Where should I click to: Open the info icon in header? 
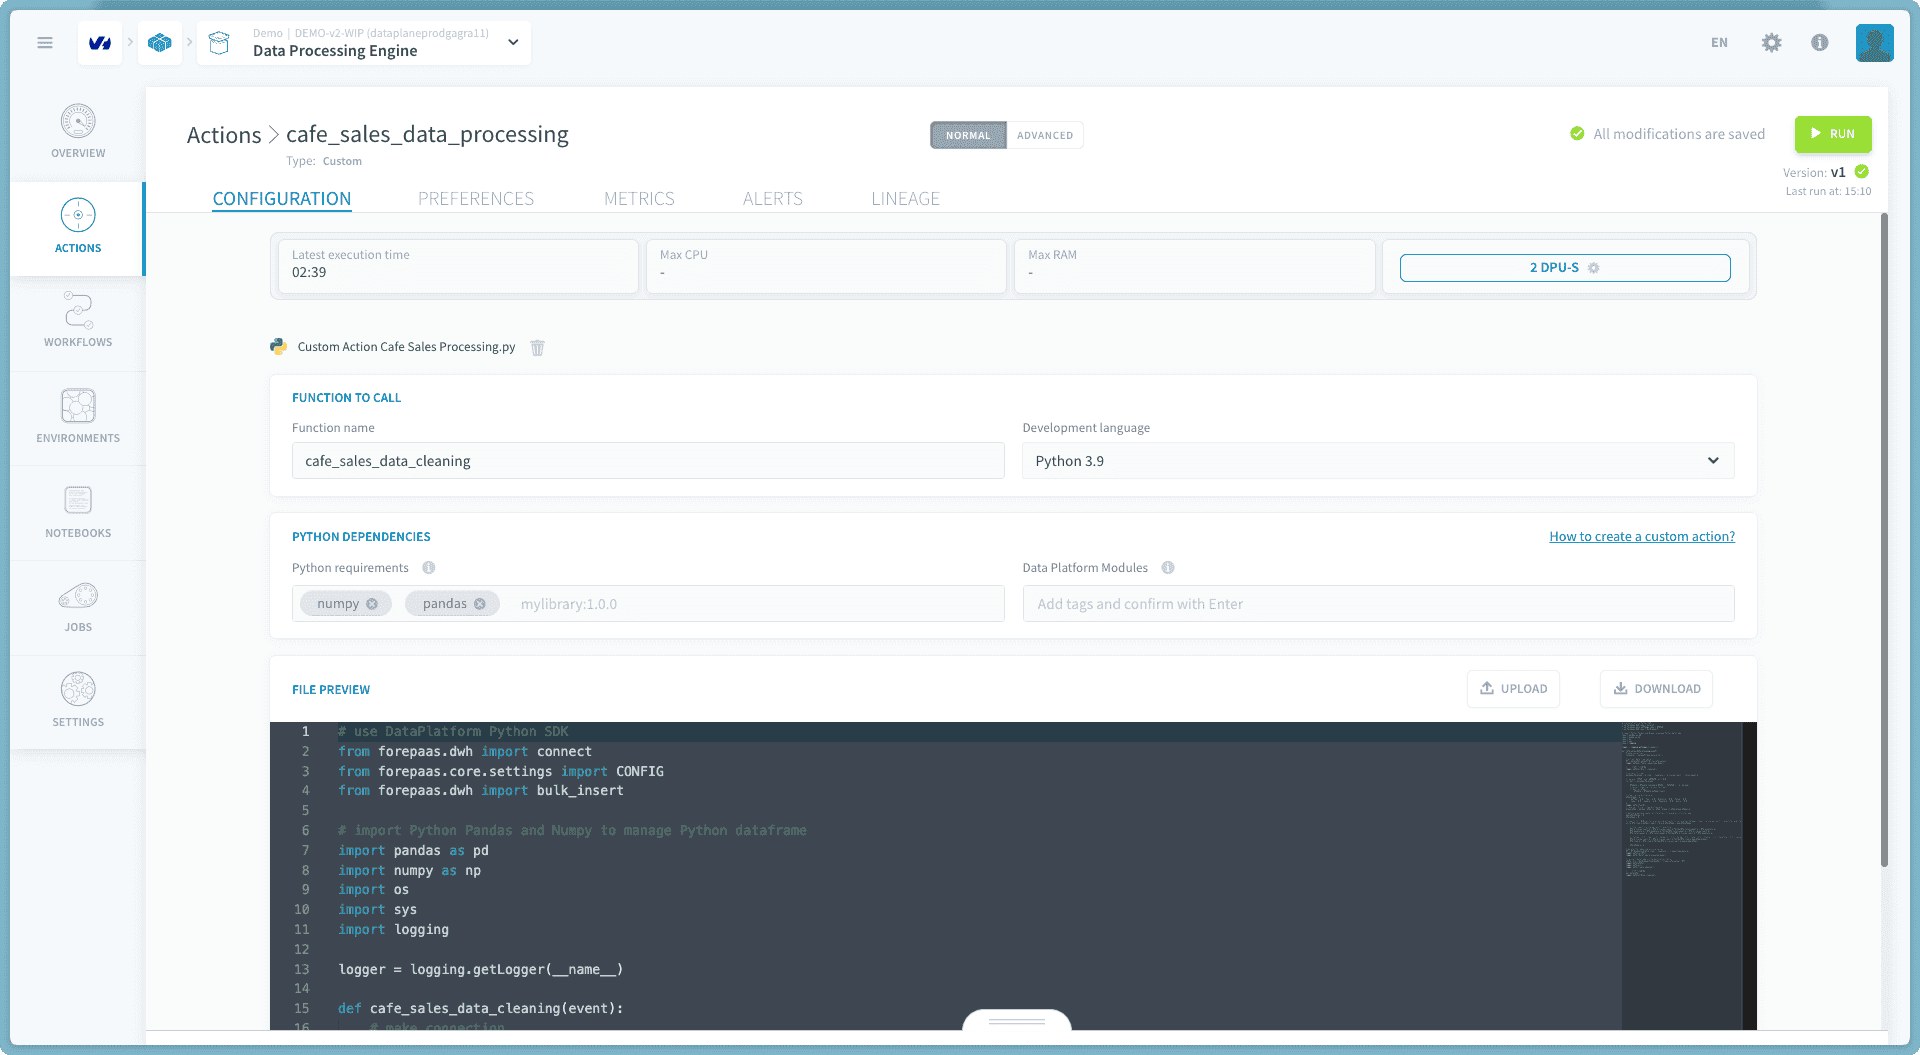pos(1819,42)
